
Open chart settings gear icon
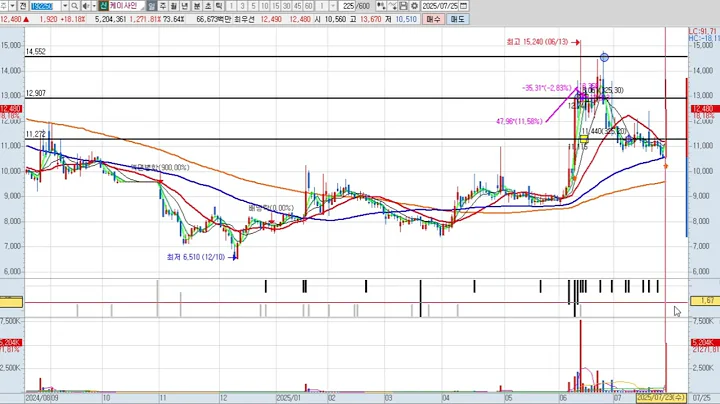point(415,6)
